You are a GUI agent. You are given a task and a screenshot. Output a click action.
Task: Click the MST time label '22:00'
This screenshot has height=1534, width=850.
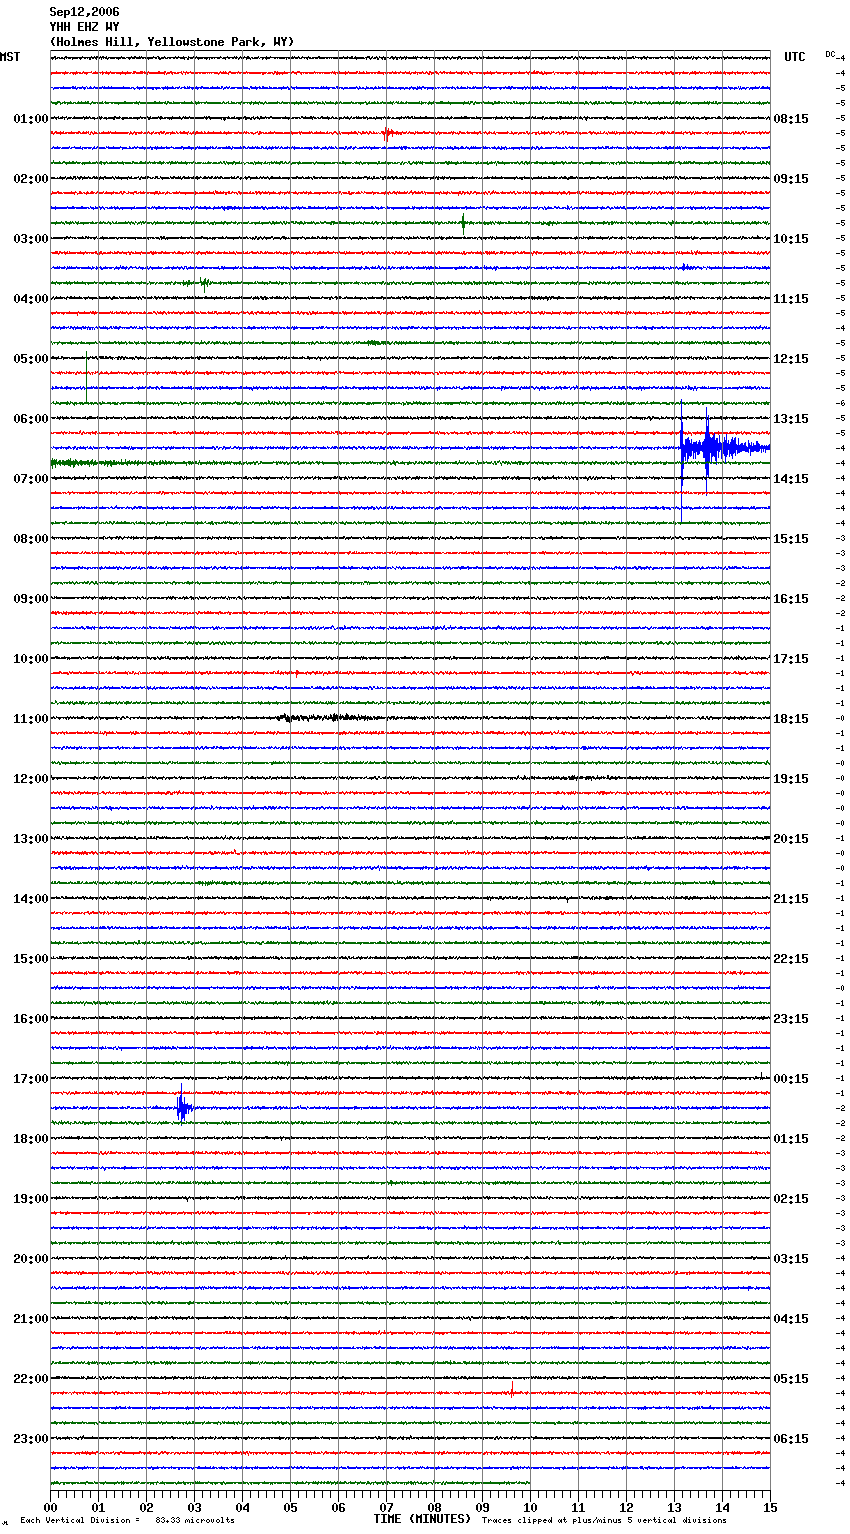pyautogui.click(x=31, y=1379)
